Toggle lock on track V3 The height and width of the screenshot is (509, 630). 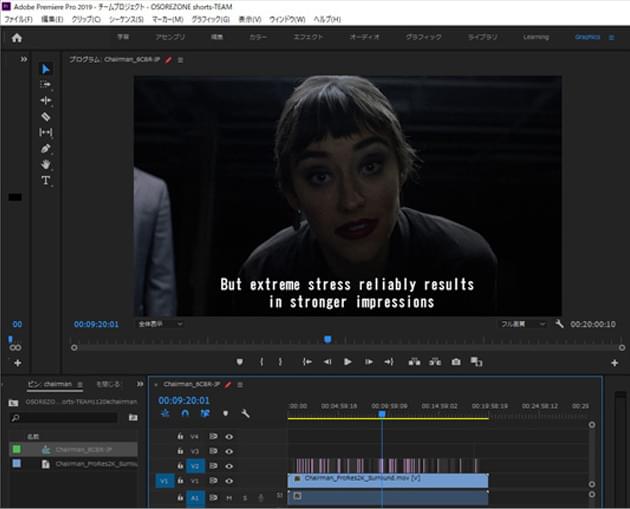click(x=180, y=451)
